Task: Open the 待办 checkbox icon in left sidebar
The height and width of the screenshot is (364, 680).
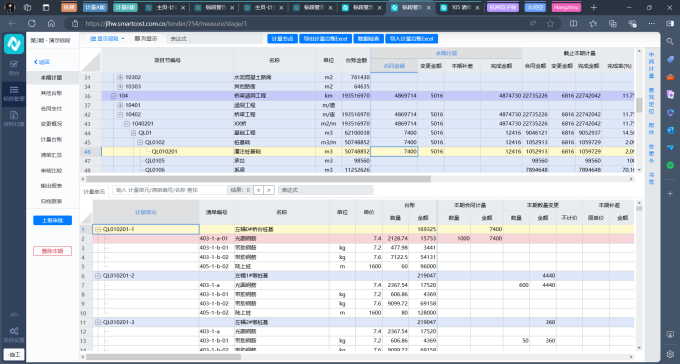Action: point(13,64)
